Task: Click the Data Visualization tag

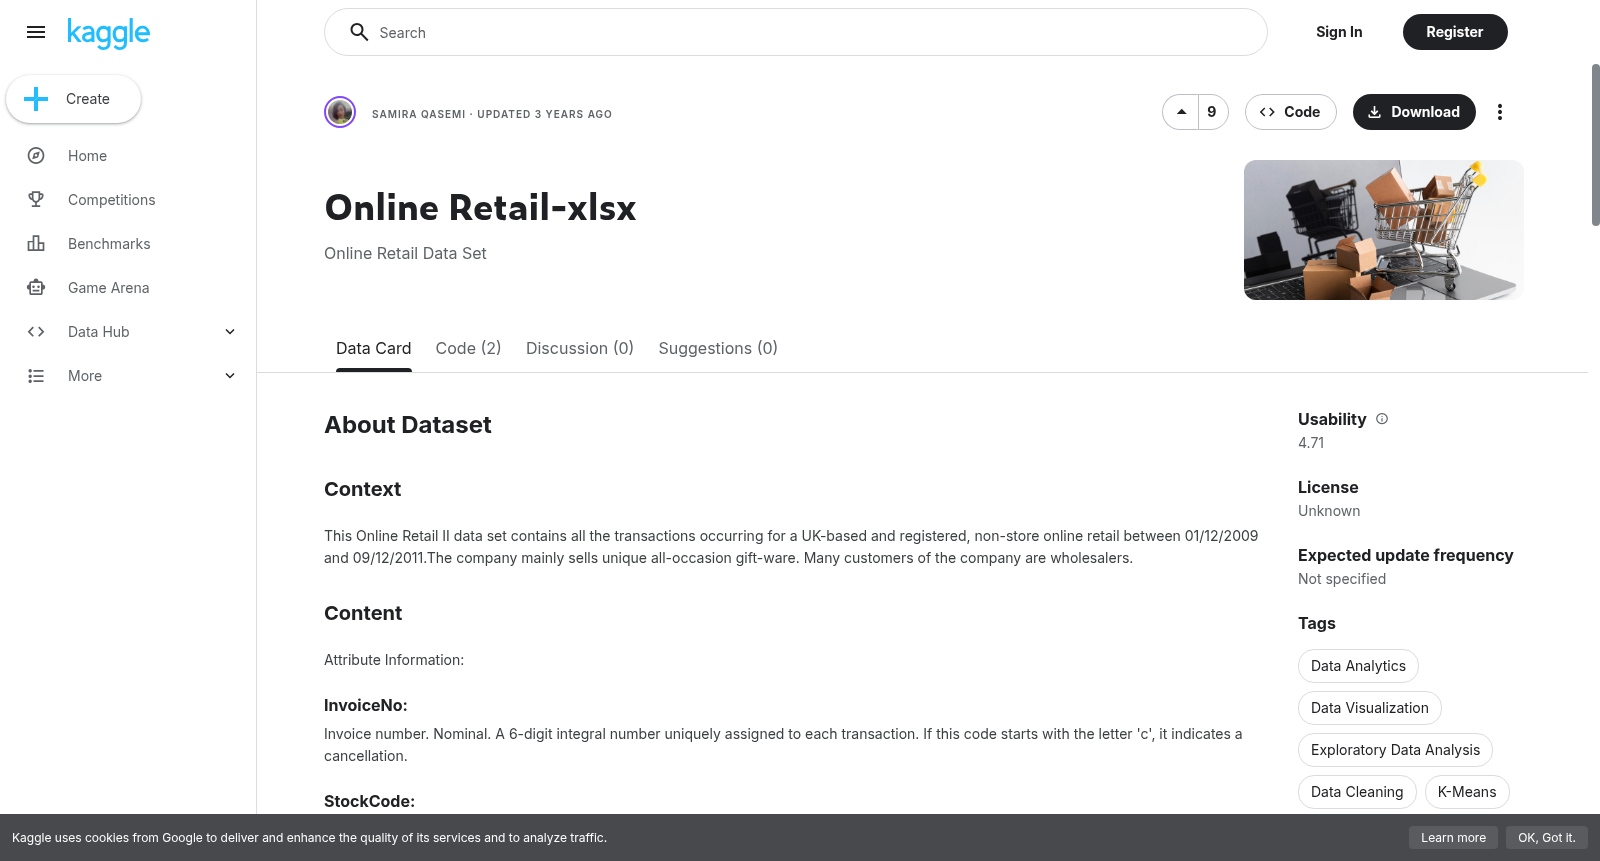Action: click(x=1370, y=708)
